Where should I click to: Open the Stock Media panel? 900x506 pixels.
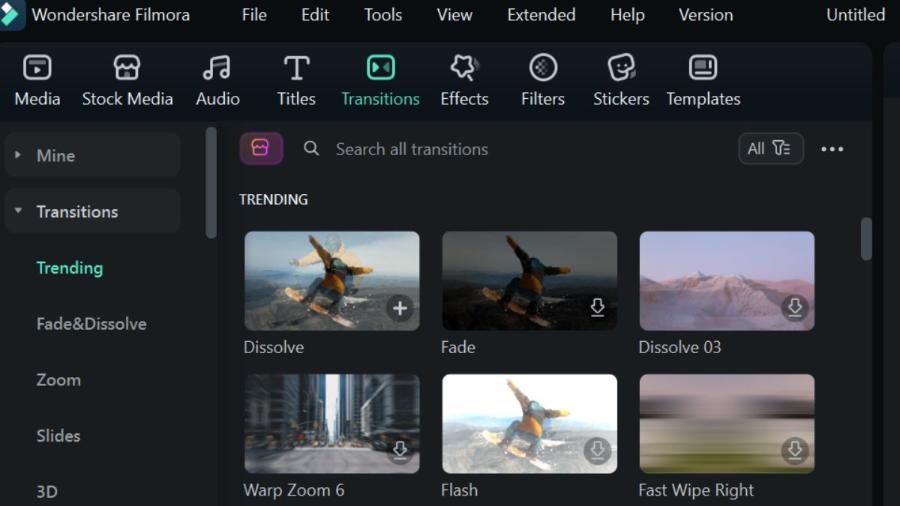click(x=127, y=81)
